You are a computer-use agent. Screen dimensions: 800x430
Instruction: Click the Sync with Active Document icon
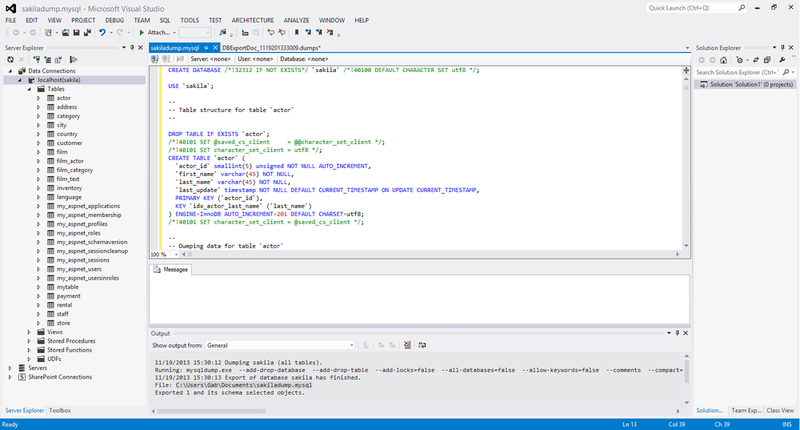[756, 60]
